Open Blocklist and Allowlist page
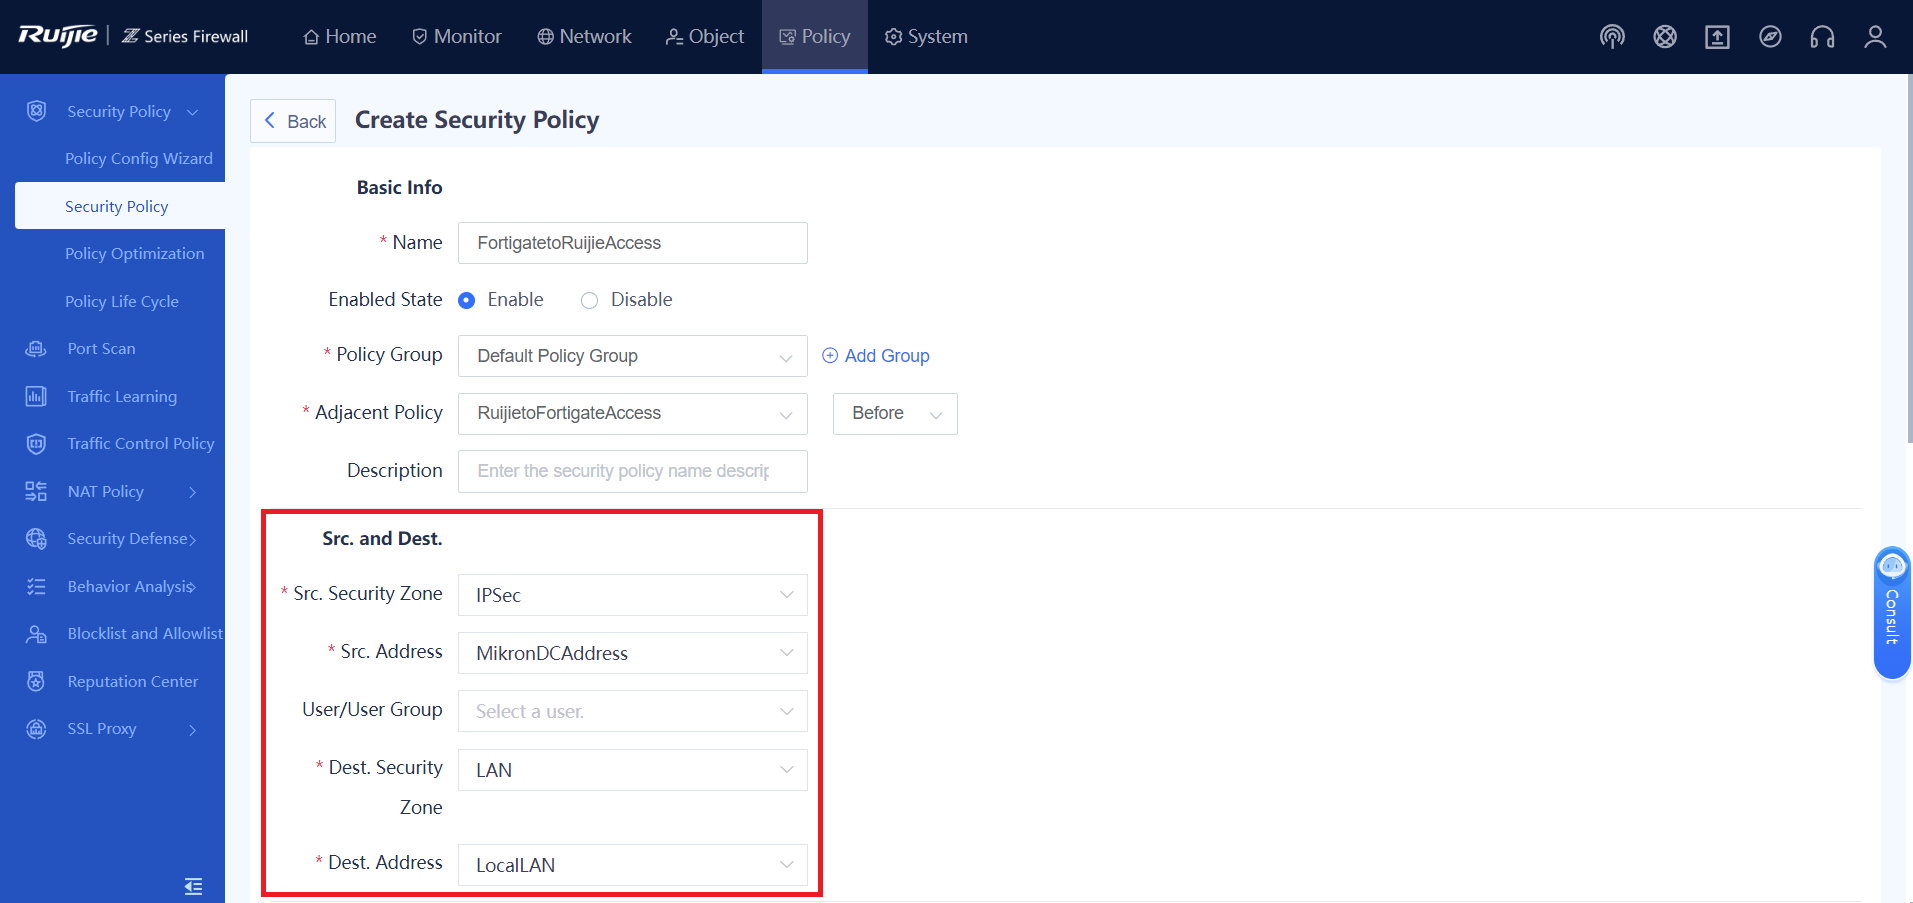This screenshot has height=903, width=1913. 145,634
